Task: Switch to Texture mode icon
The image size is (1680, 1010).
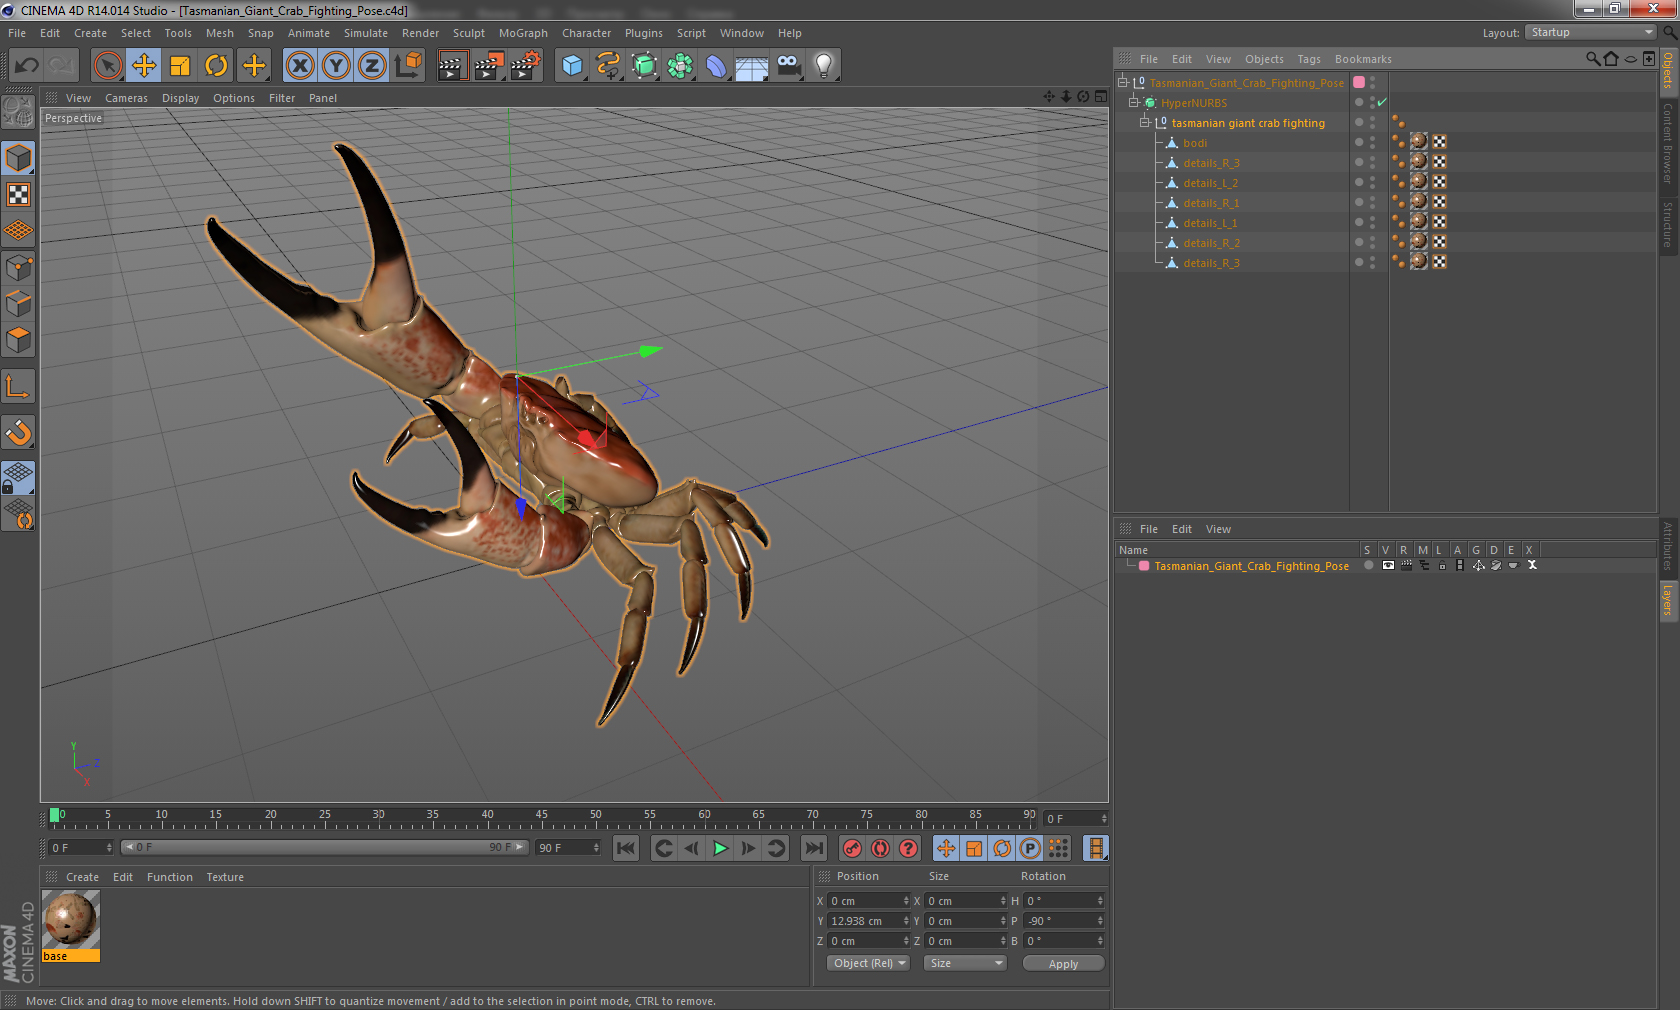Action: (x=18, y=194)
